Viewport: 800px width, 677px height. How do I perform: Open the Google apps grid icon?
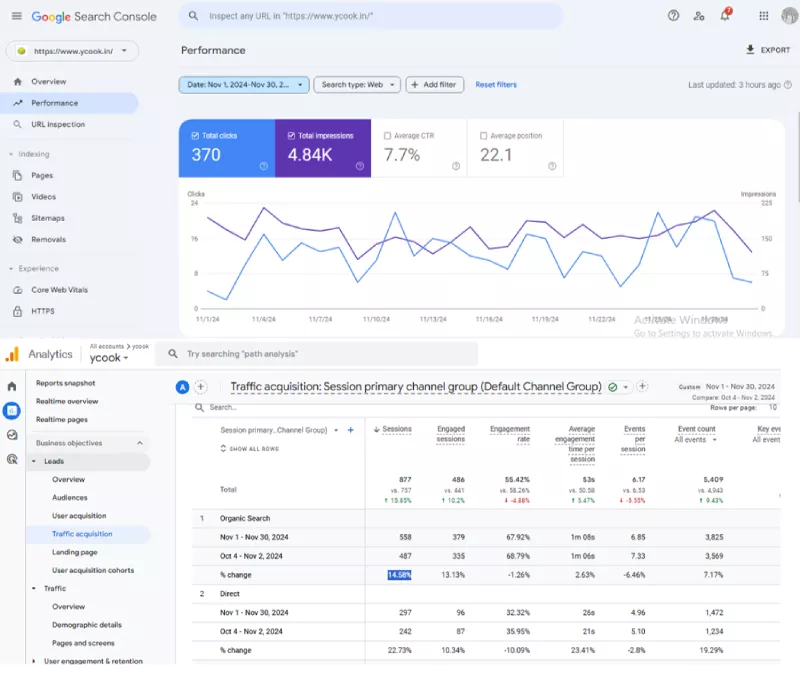[764, 16]
